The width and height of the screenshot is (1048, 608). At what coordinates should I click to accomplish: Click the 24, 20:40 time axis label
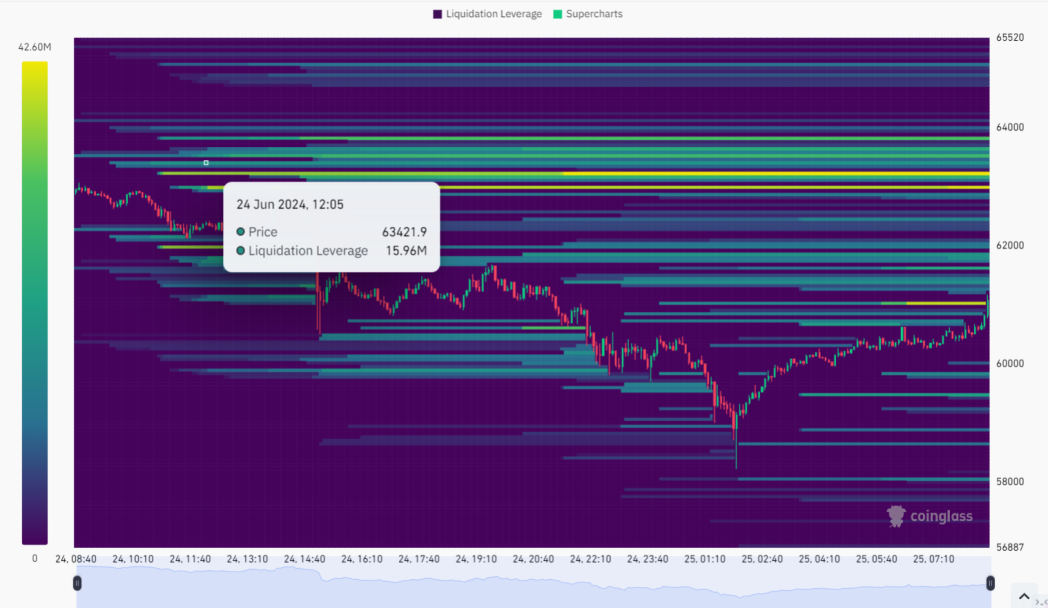533,559
